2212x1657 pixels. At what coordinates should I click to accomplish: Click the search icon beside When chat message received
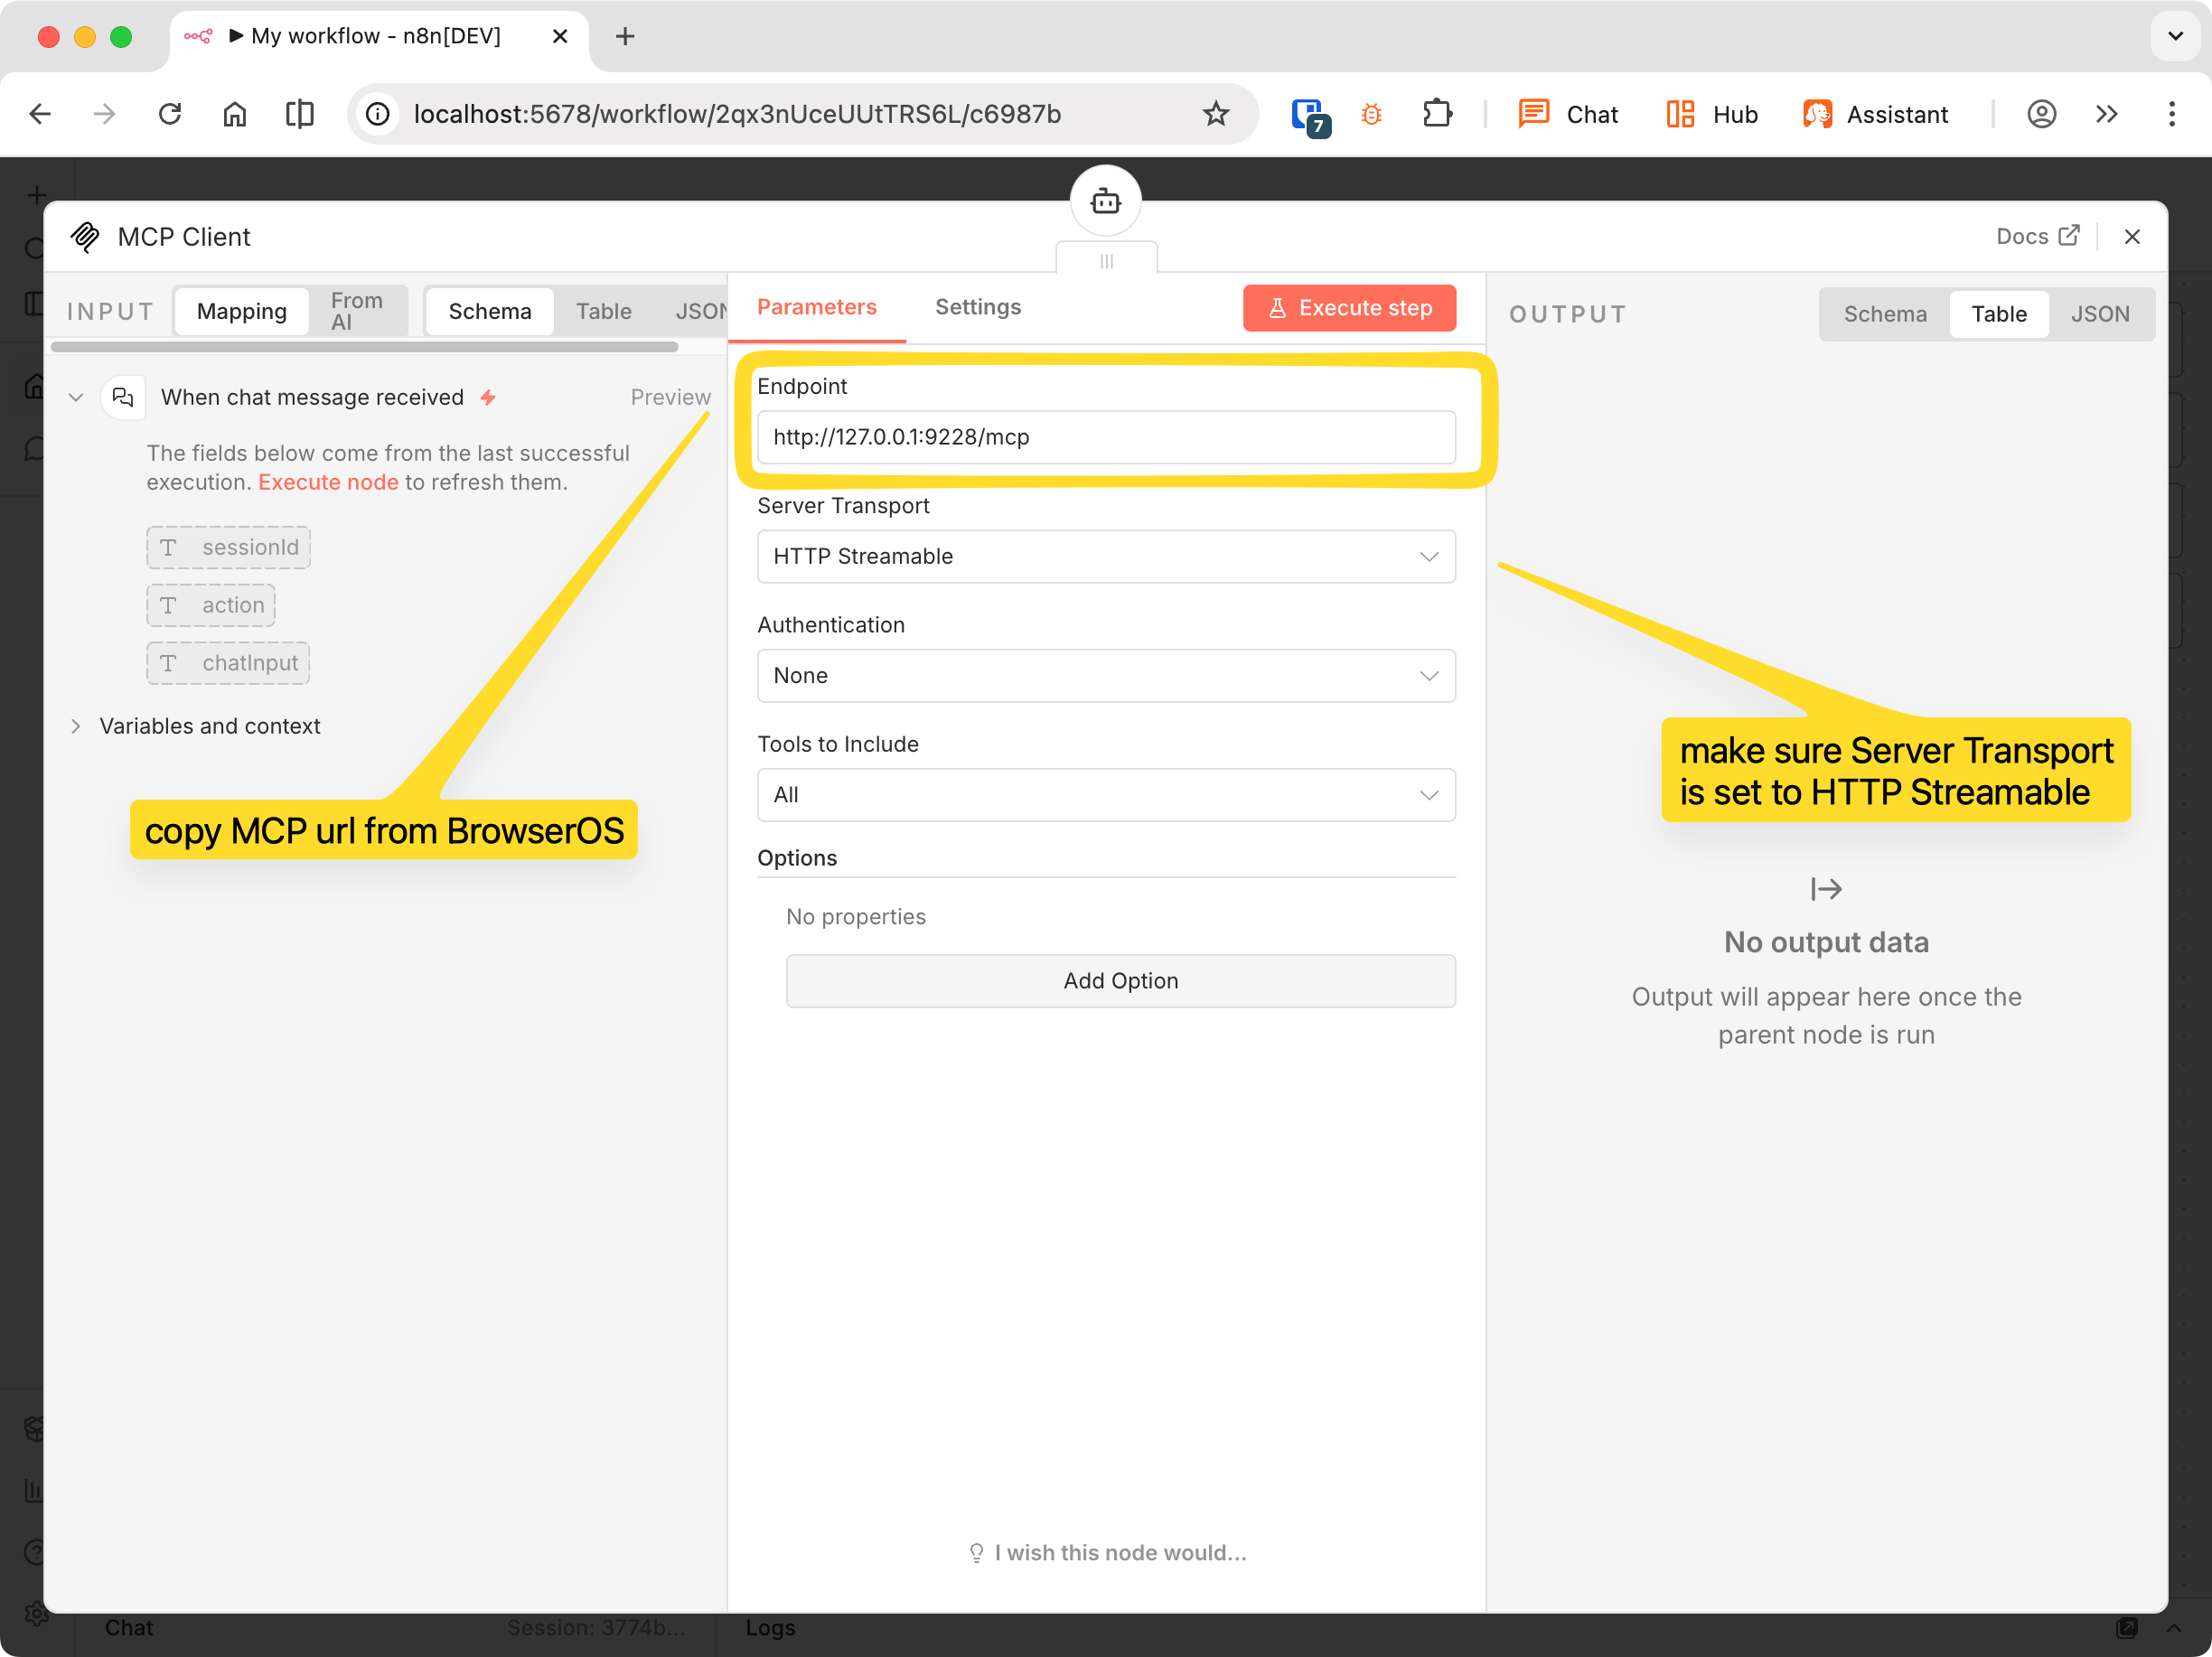(x=122, y=396)
